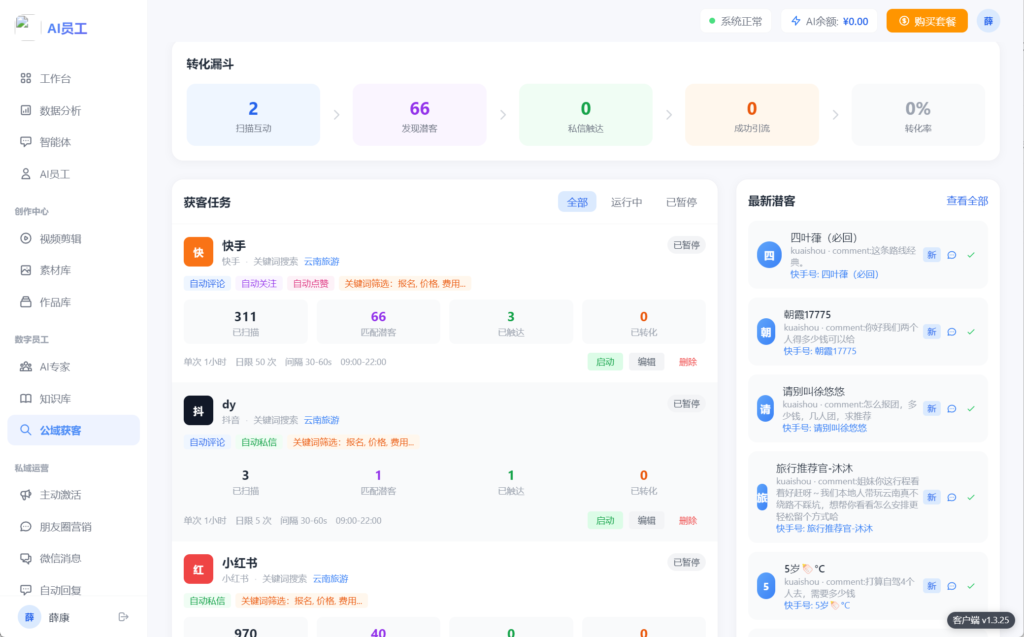Open the 知识库 book icon
1024x637 pixels.
tap(26, 398)
